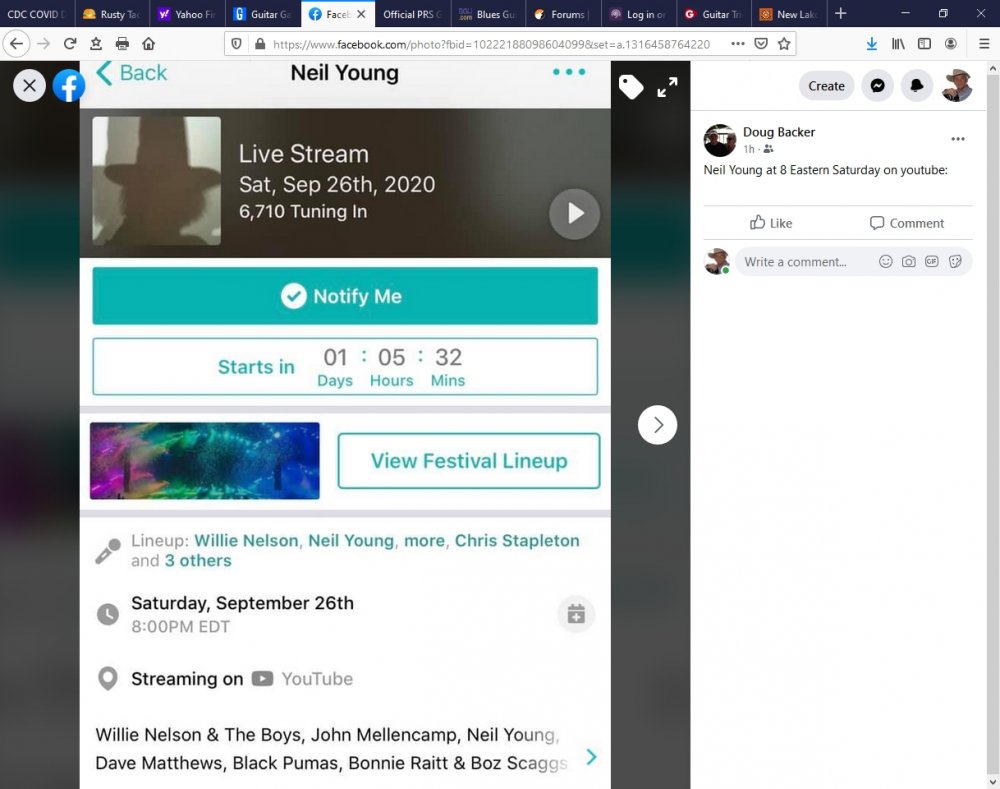This screenshot has height=789, width=1000.
Task: Click the three-dots menu beside Neil Young
Action: (569, 72)
